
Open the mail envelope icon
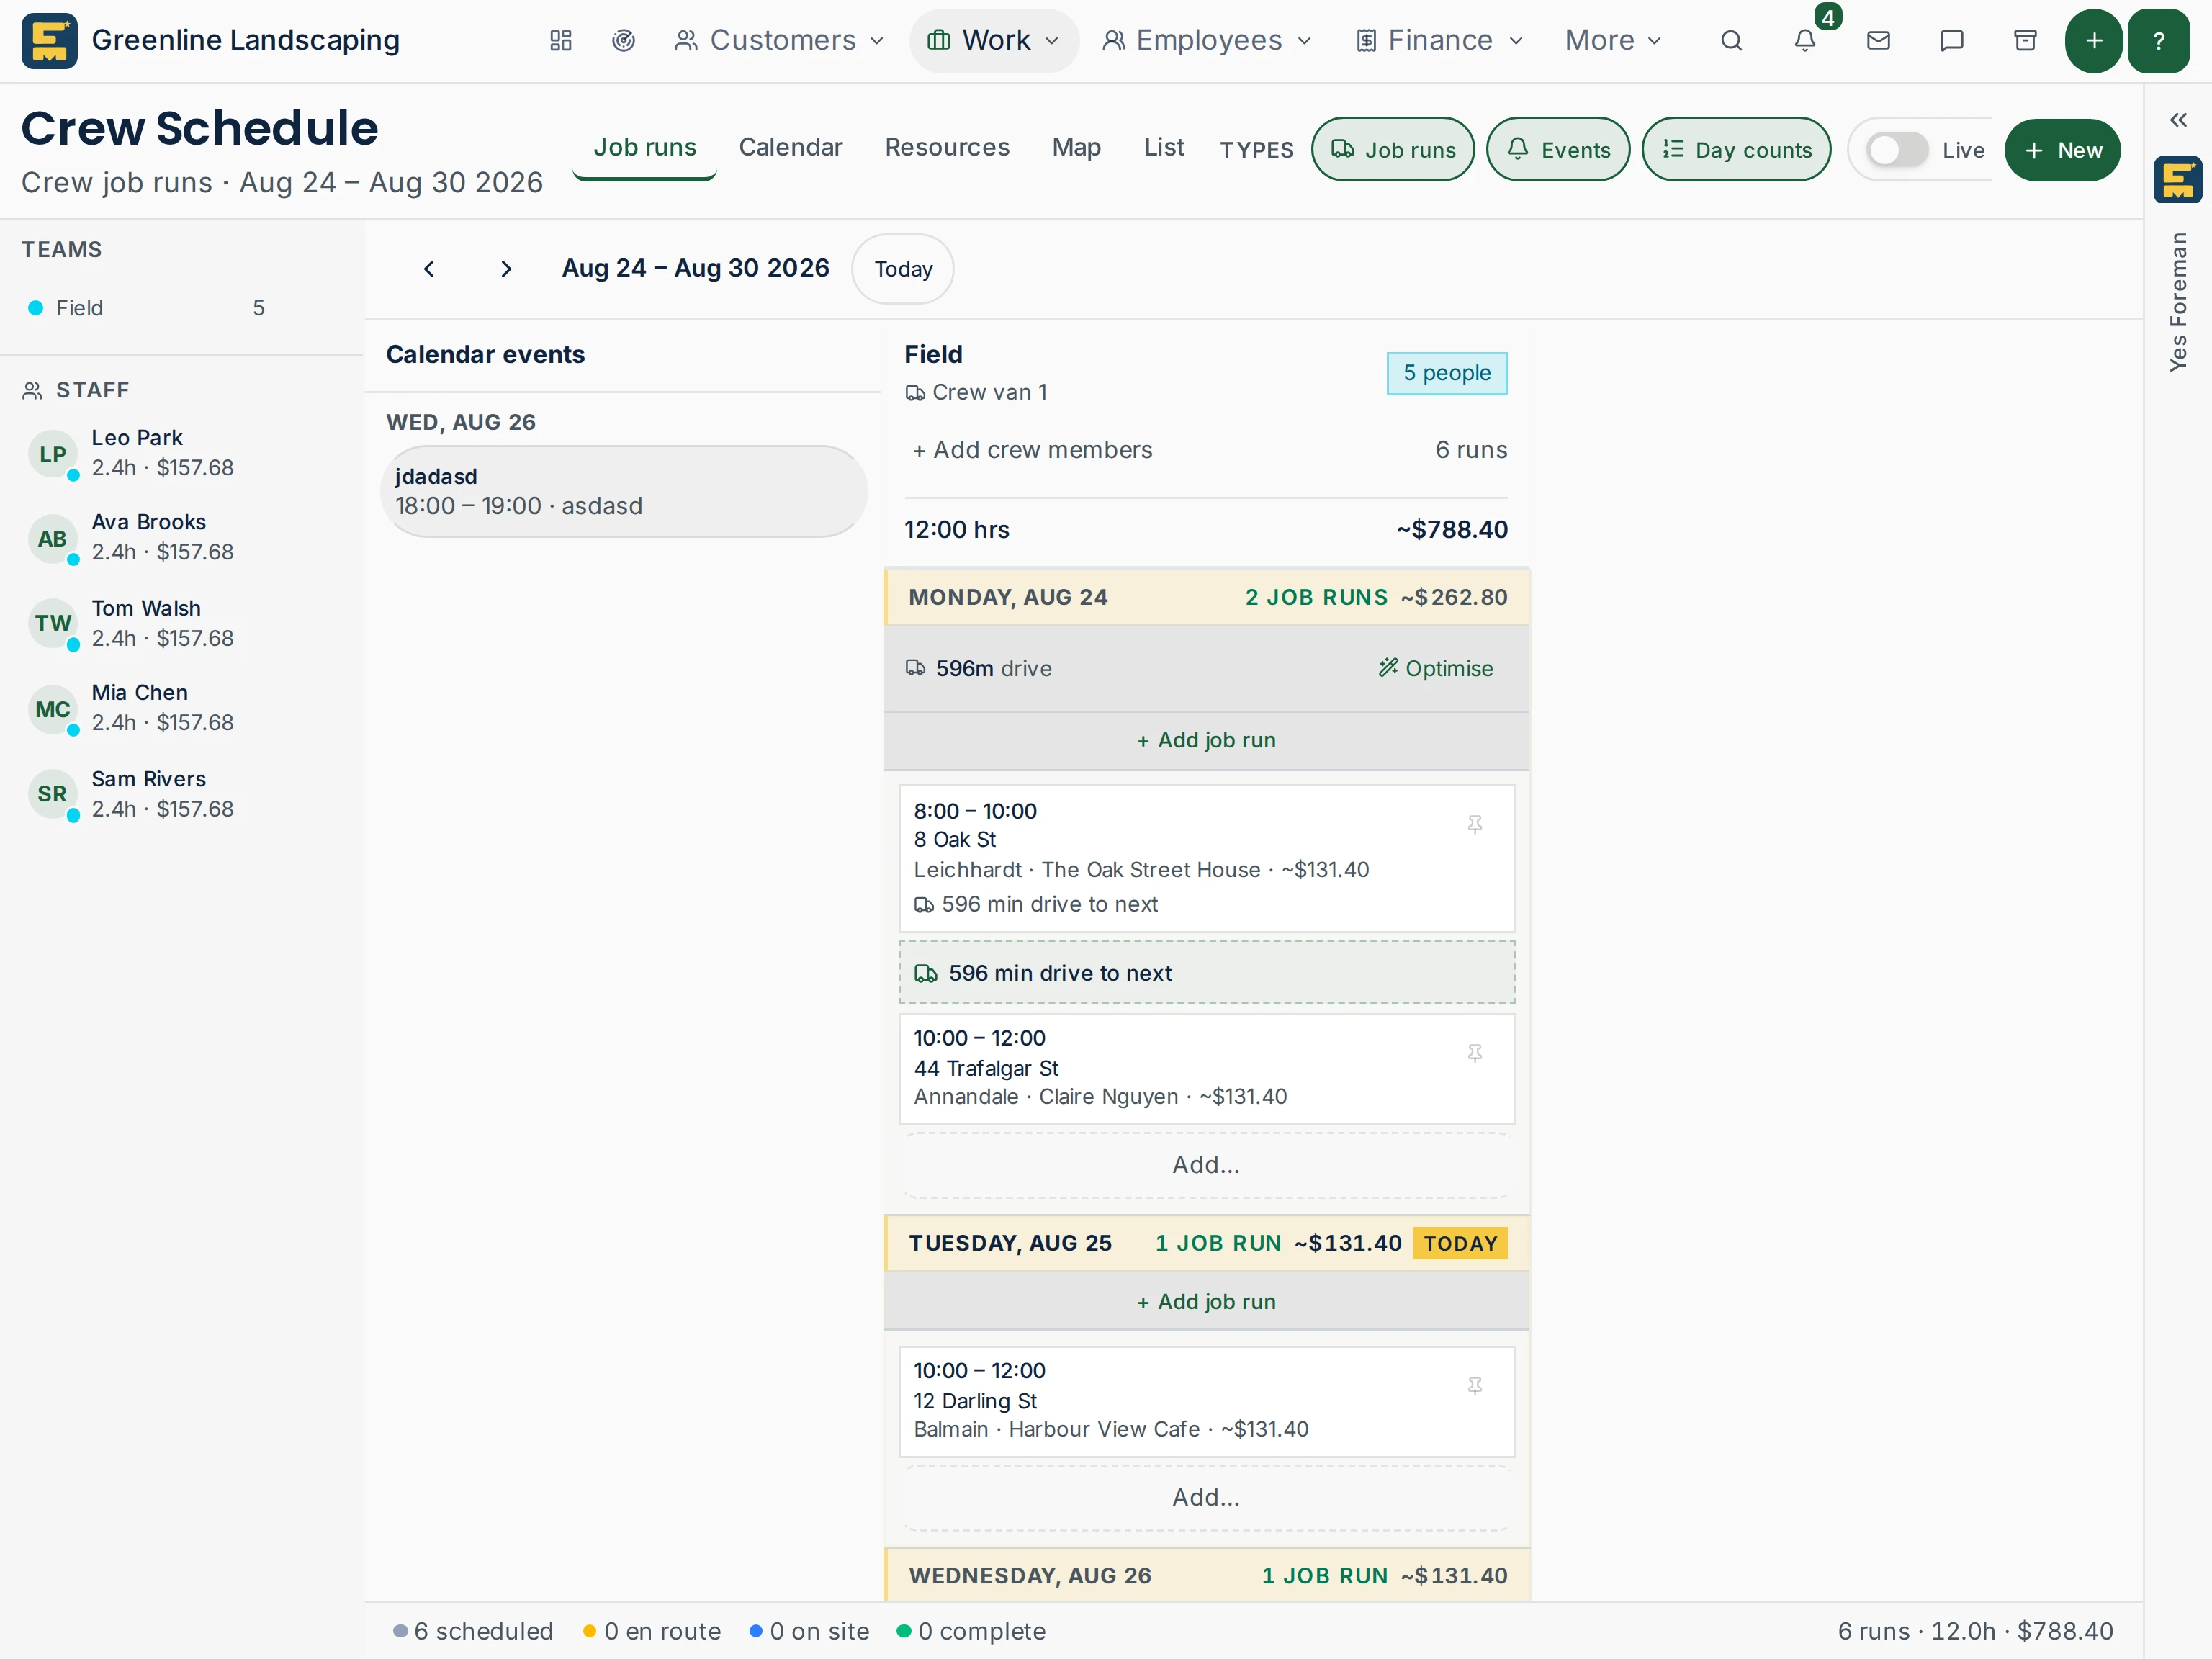[1878, 40]
